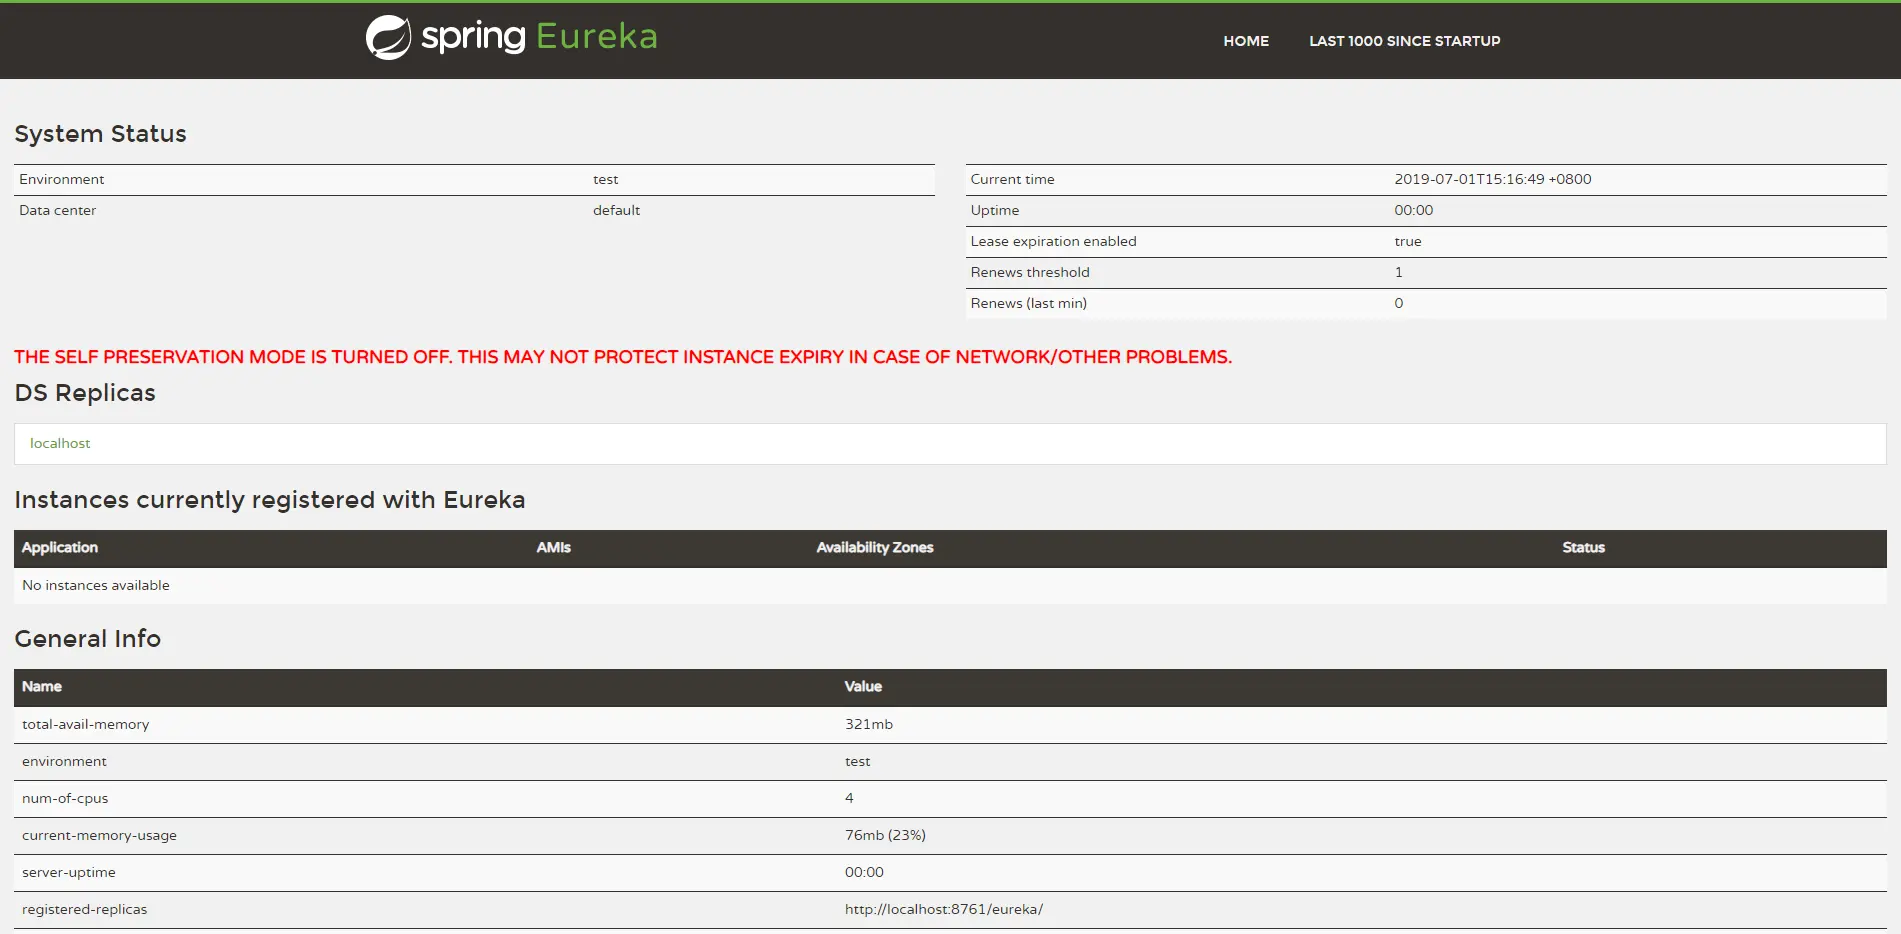Select the General Info heading

point(87,639)
